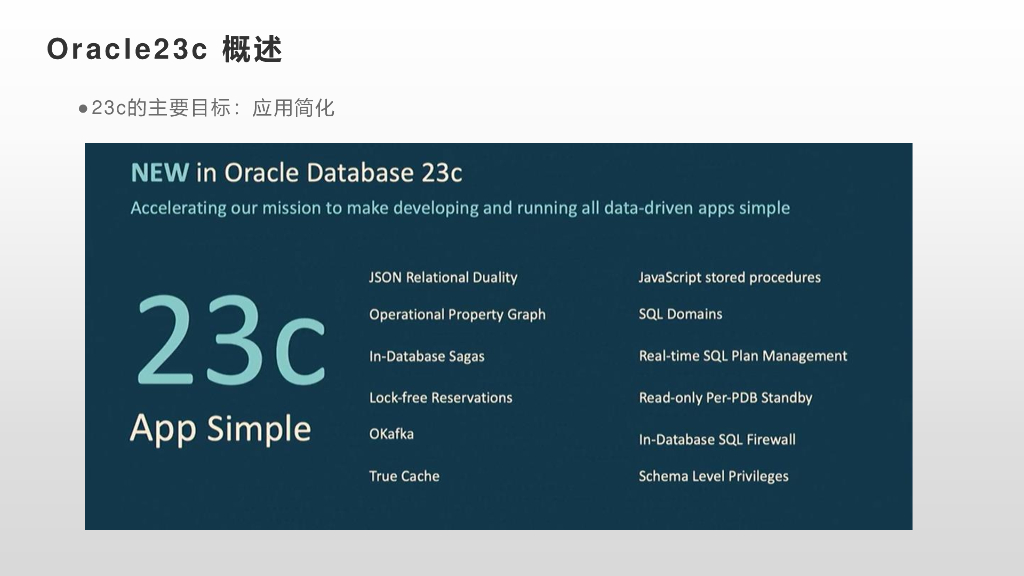Click 'JavaScript stored procedures' item
This screenshot has width=1024, height=576.
coord(729,277)
